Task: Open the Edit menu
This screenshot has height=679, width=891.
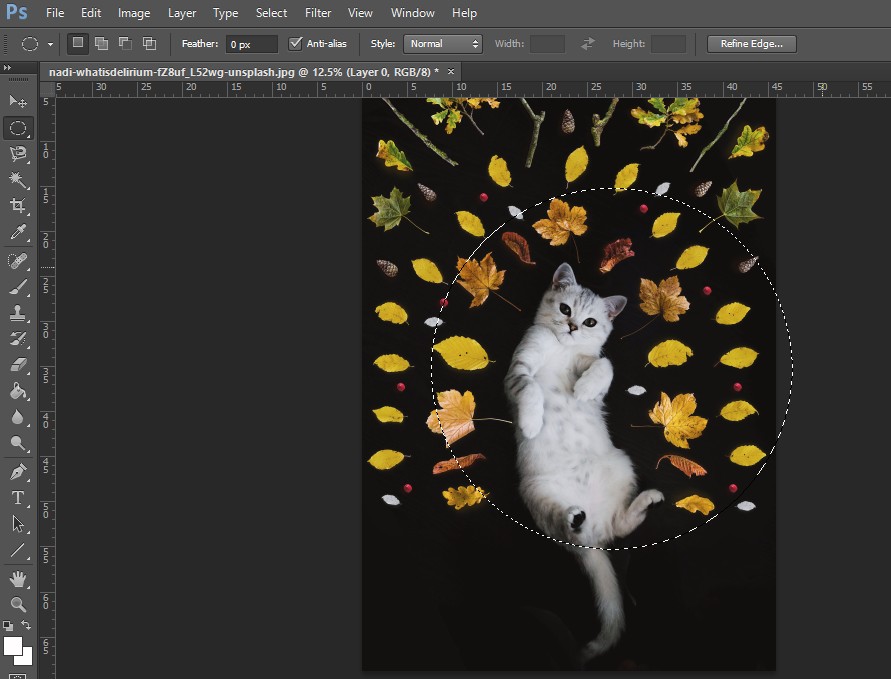Action: click(91, 13)
